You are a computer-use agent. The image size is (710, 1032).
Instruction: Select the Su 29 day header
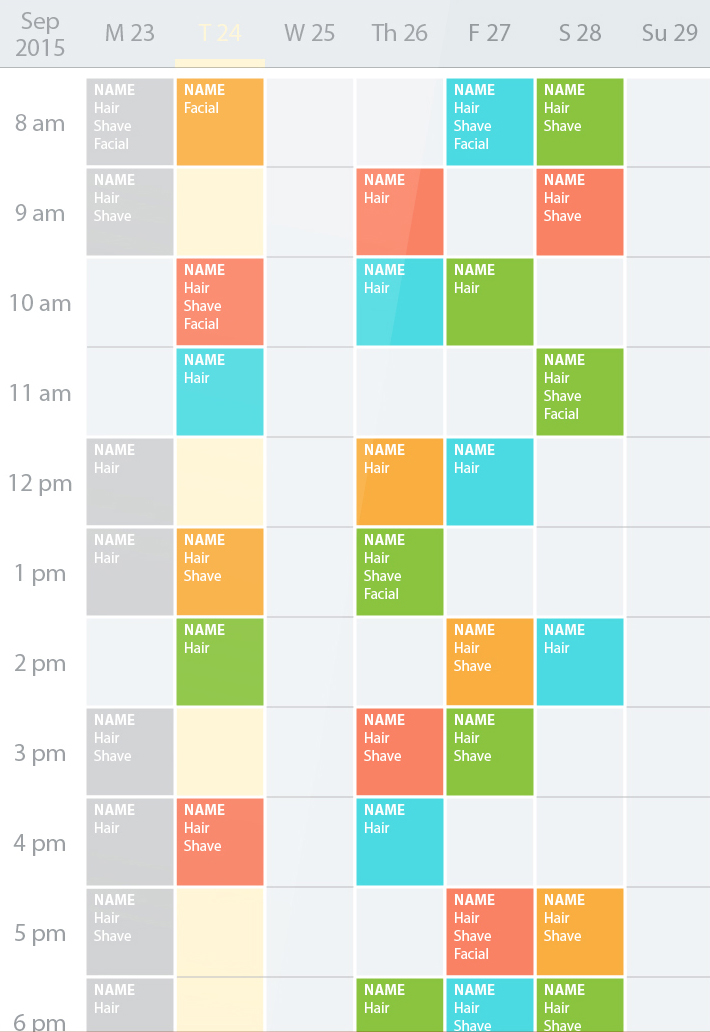pos(669,33)
